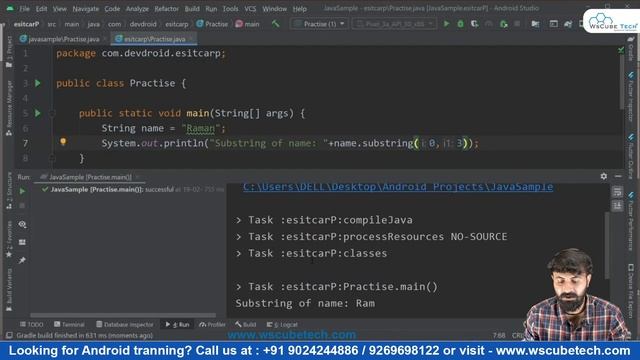Click the Practise class breadcrumb

[x=212, y=24]
